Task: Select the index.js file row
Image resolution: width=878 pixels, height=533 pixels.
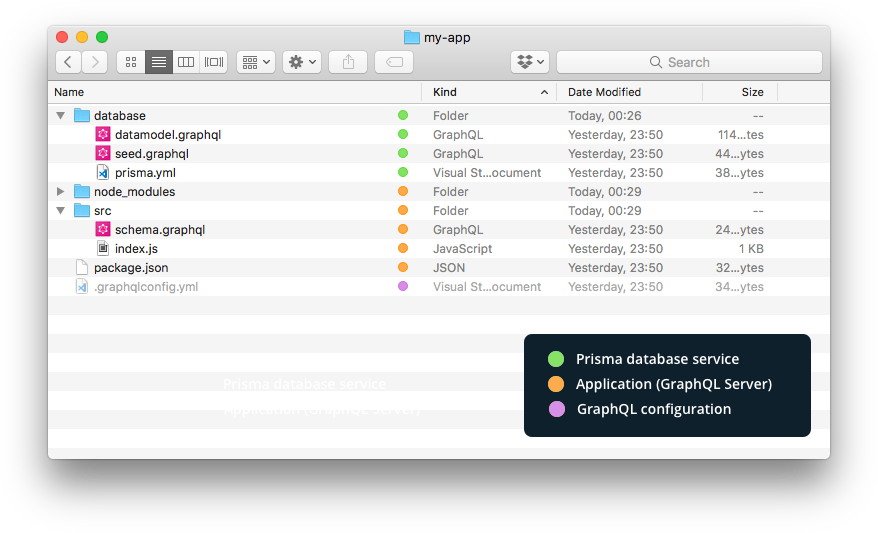Action: (439, 249)
